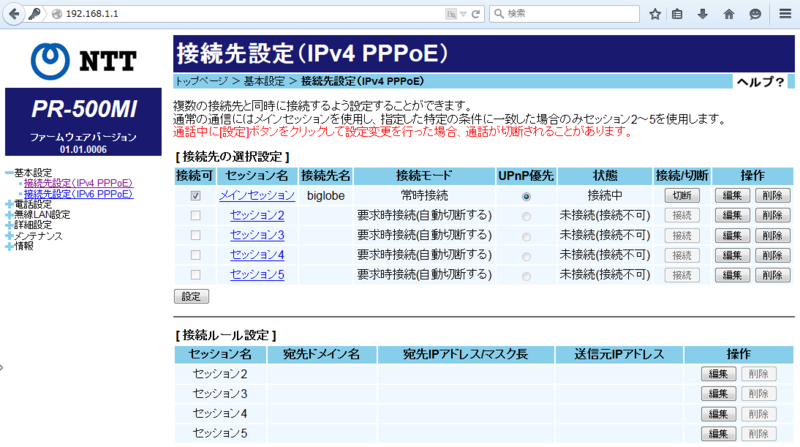
Task: Click the 接続中 status cell
Action: coord(605,195)
